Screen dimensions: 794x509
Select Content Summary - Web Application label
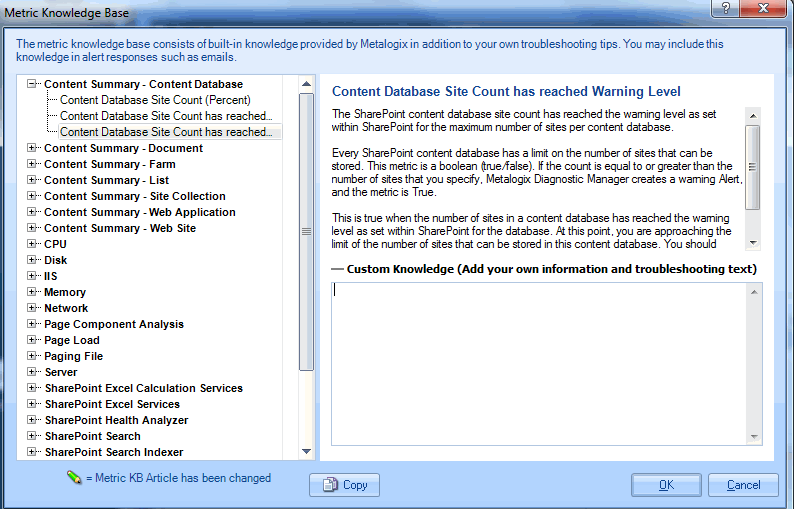click(x=140, y=212)
